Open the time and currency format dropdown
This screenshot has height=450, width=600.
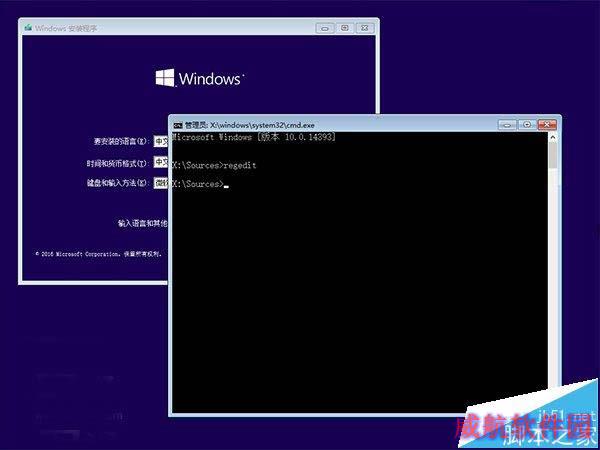(161, 162)
